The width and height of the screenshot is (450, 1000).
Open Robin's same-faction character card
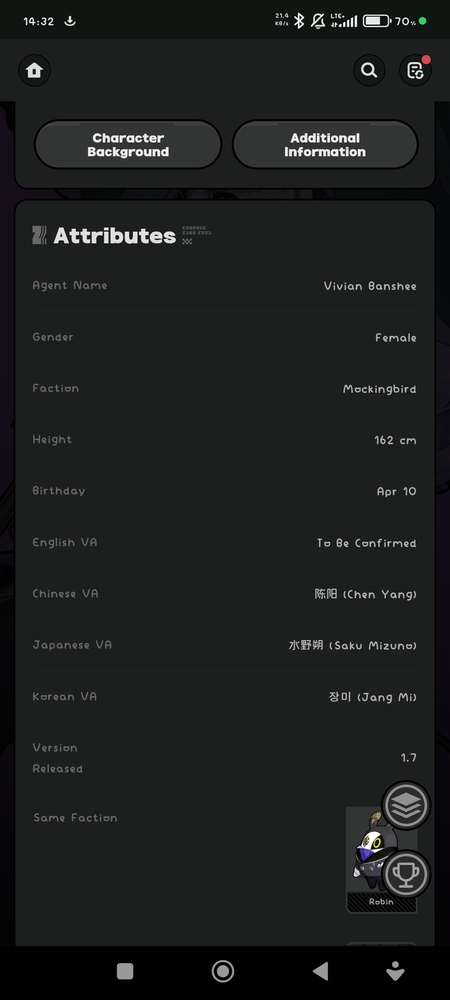point(381,860)
